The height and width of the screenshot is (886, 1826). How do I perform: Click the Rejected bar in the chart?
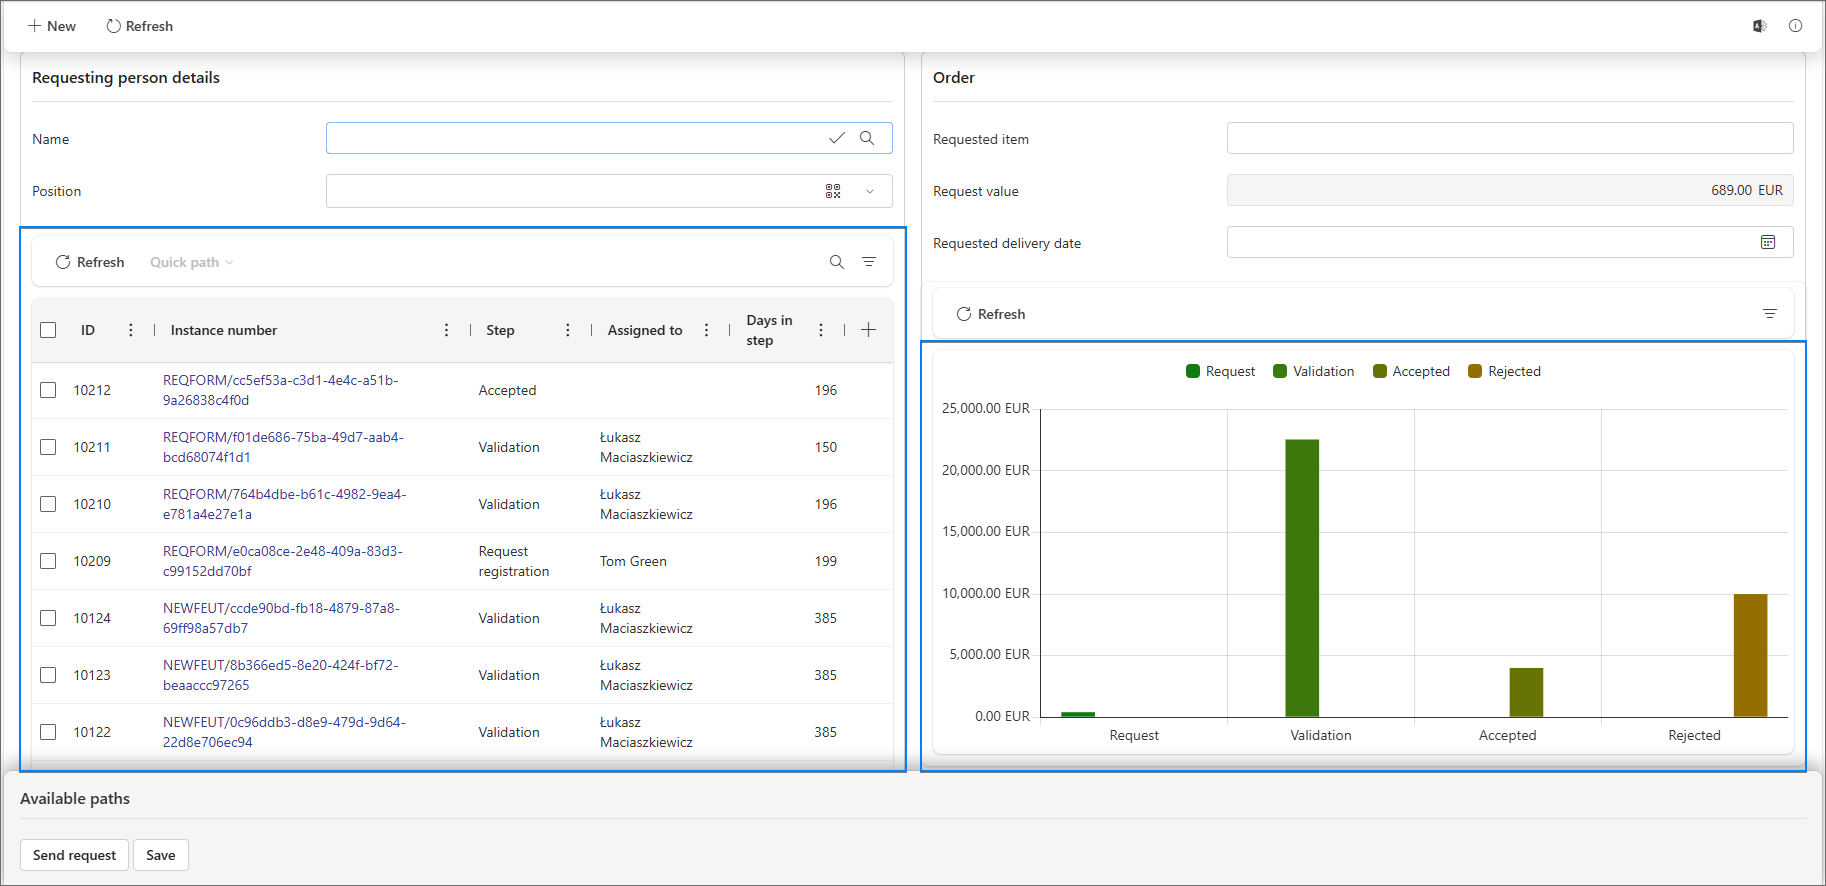click(1750, 655)
